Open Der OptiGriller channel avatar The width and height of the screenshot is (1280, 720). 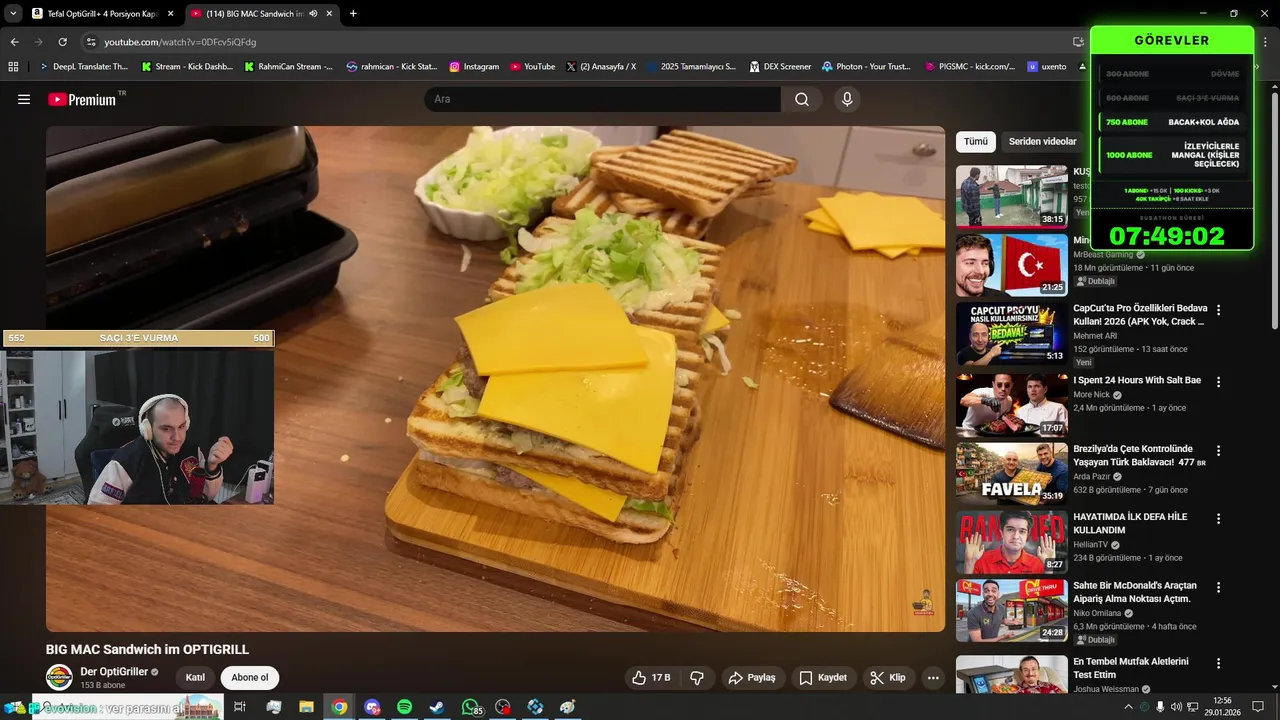coord(59,677)
